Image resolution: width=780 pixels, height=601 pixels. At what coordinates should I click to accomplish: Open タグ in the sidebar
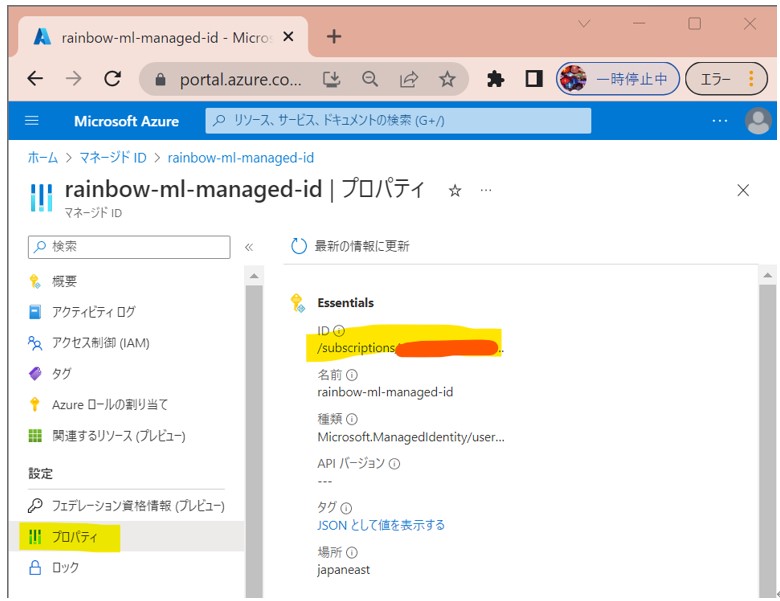62,373
